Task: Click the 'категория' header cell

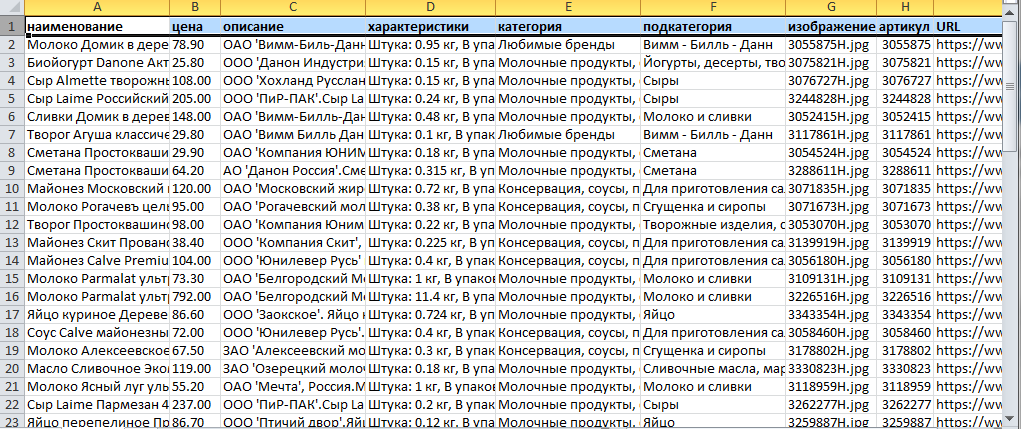Action: (x=568, y=27)
